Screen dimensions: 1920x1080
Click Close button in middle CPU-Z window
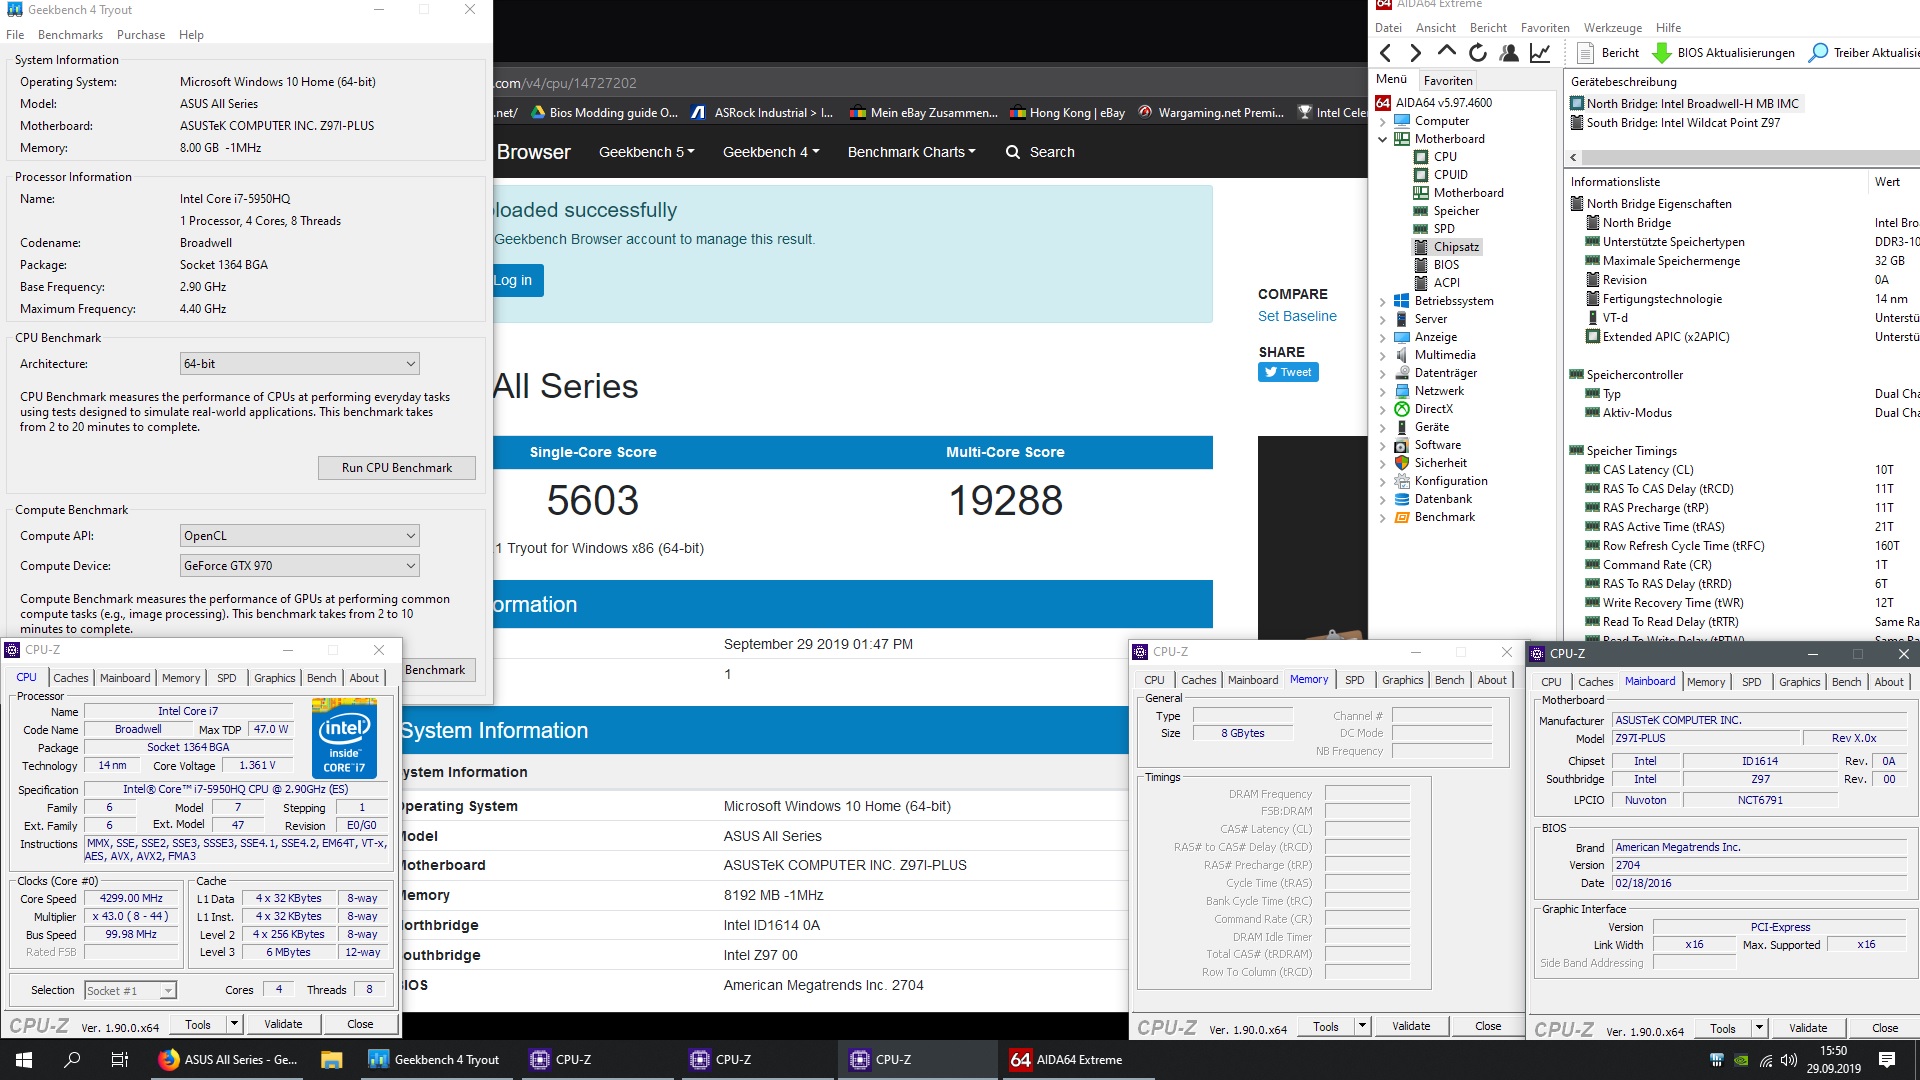(1487, 1026)
